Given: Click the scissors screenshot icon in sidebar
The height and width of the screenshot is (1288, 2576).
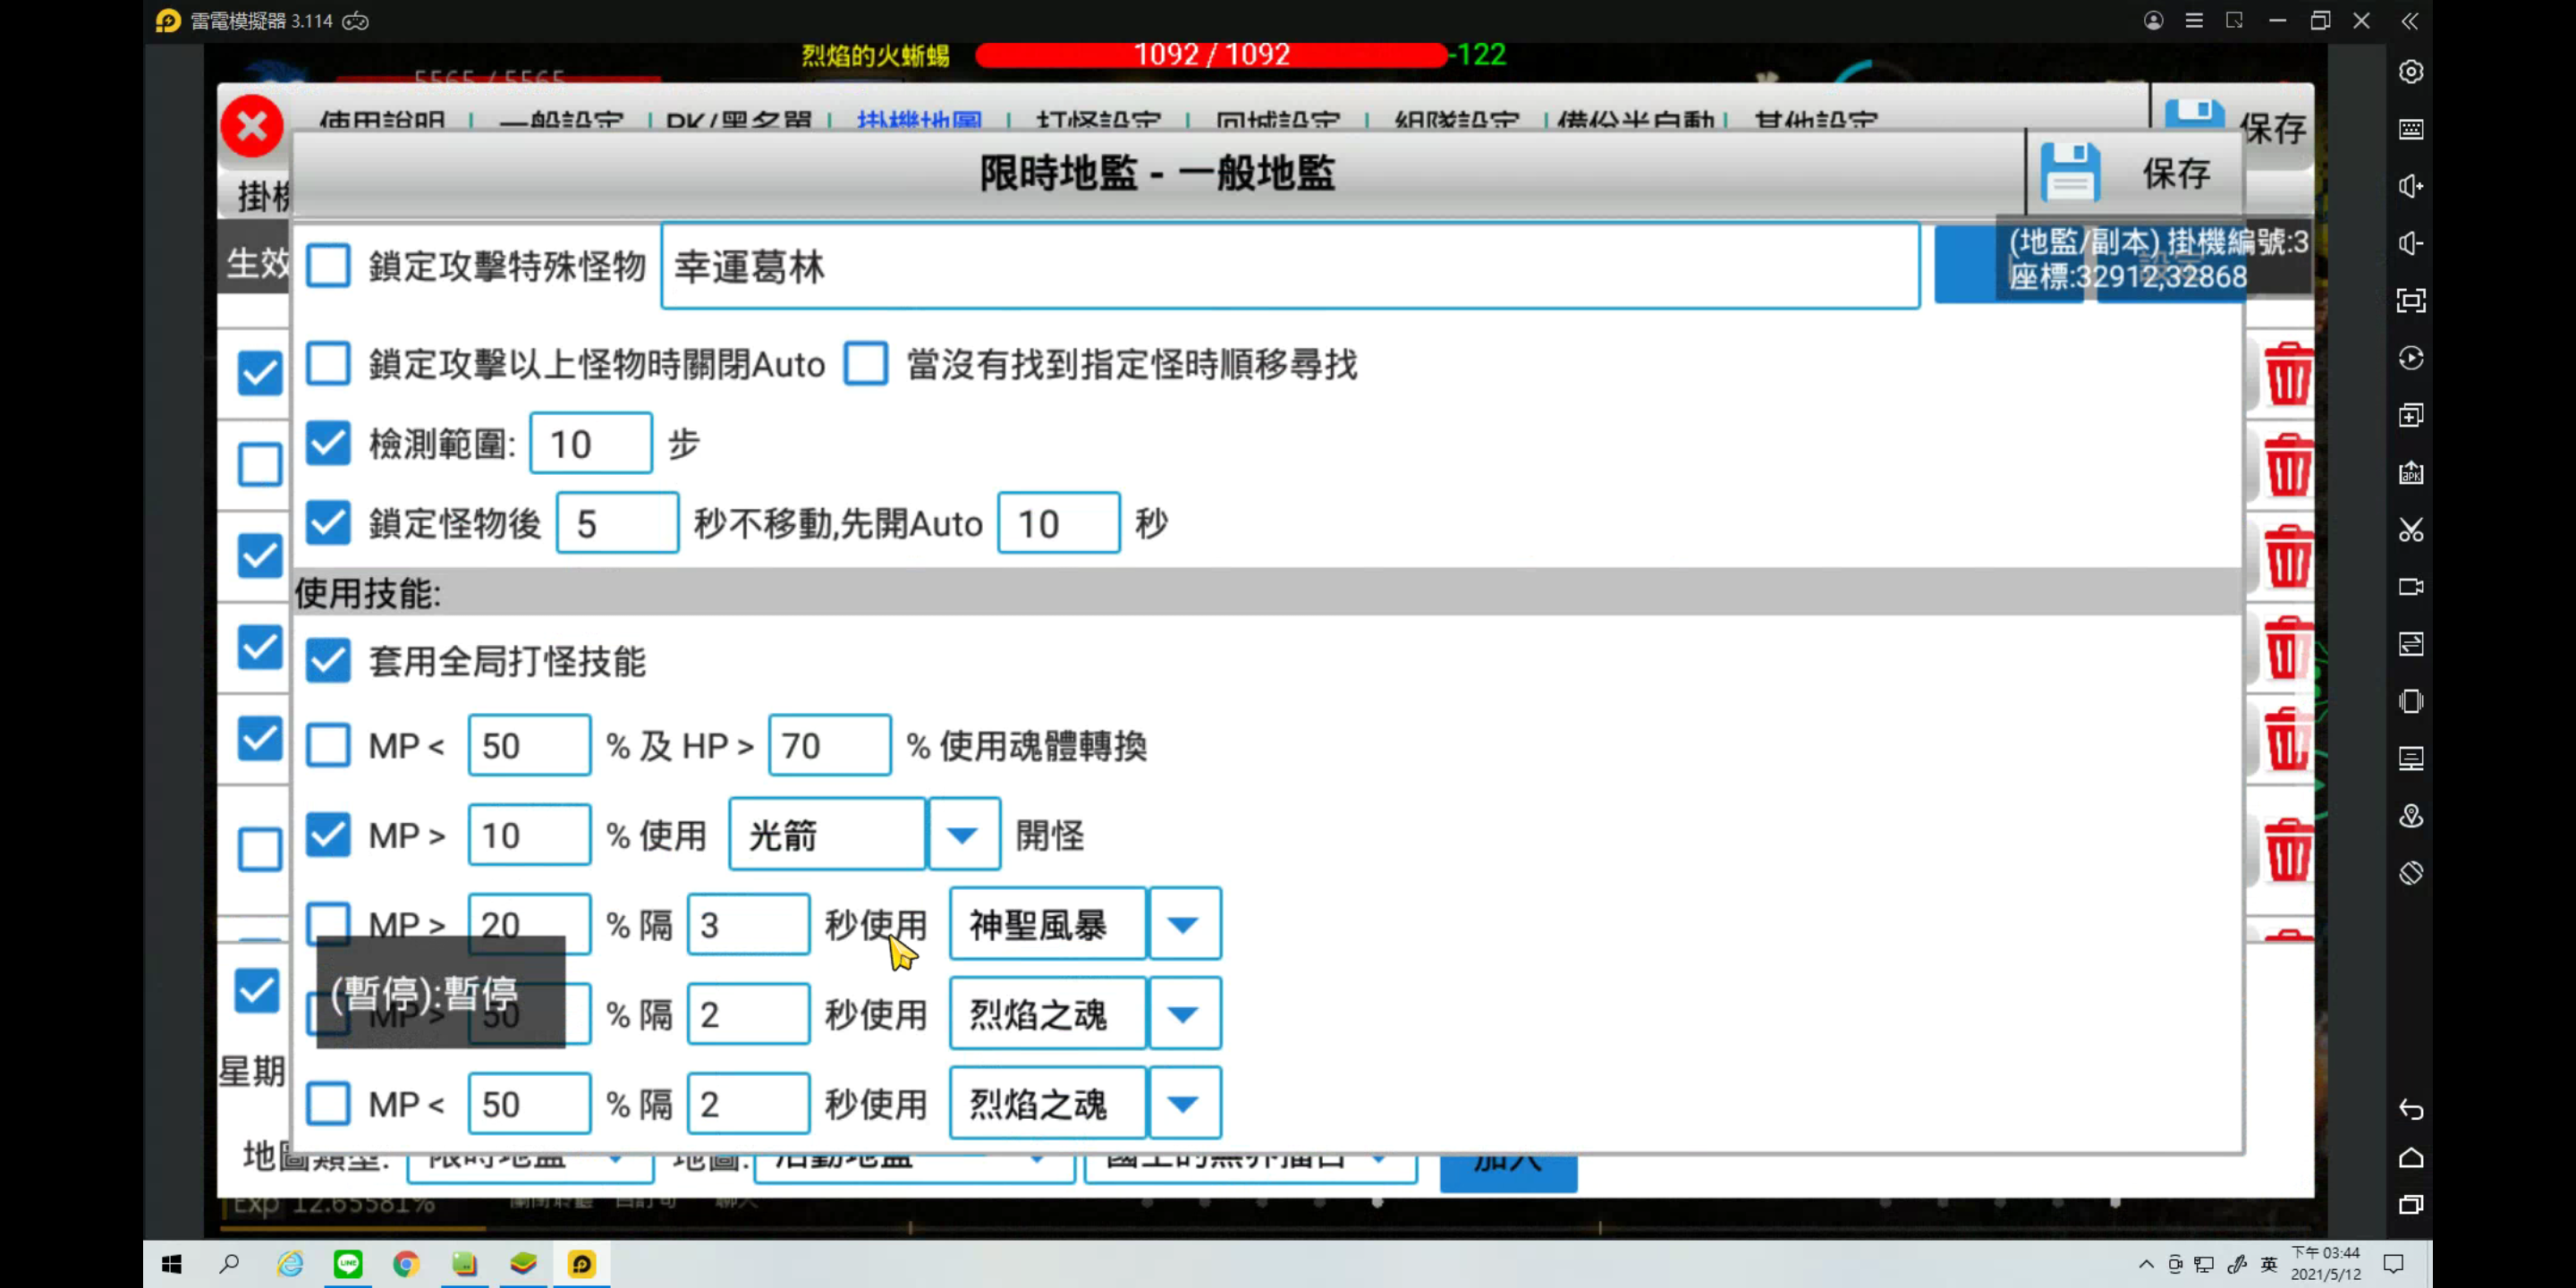Looking at the screenshot, I should [x=2411, y=529].
